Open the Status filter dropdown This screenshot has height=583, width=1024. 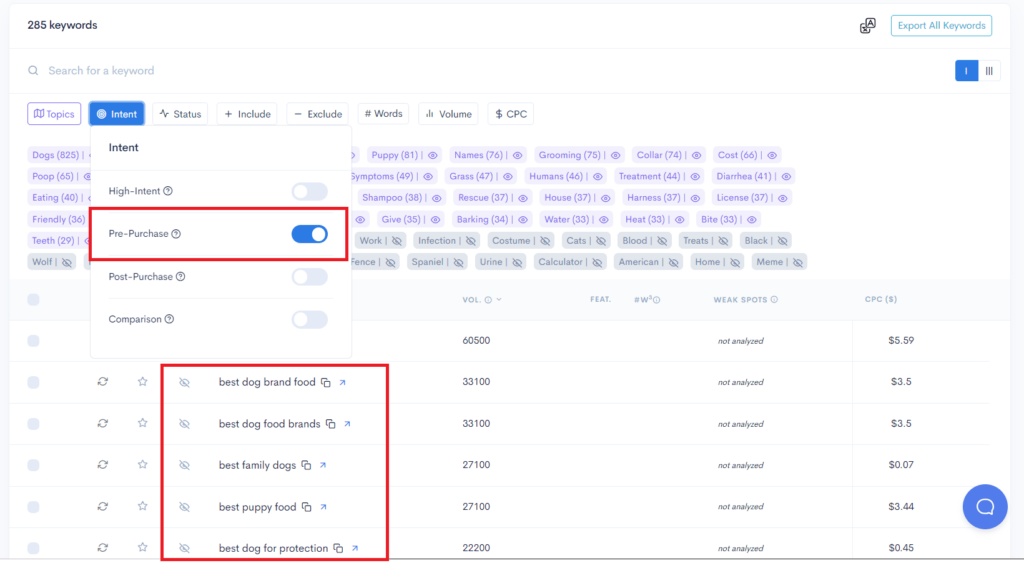click(x=180, y=113)
